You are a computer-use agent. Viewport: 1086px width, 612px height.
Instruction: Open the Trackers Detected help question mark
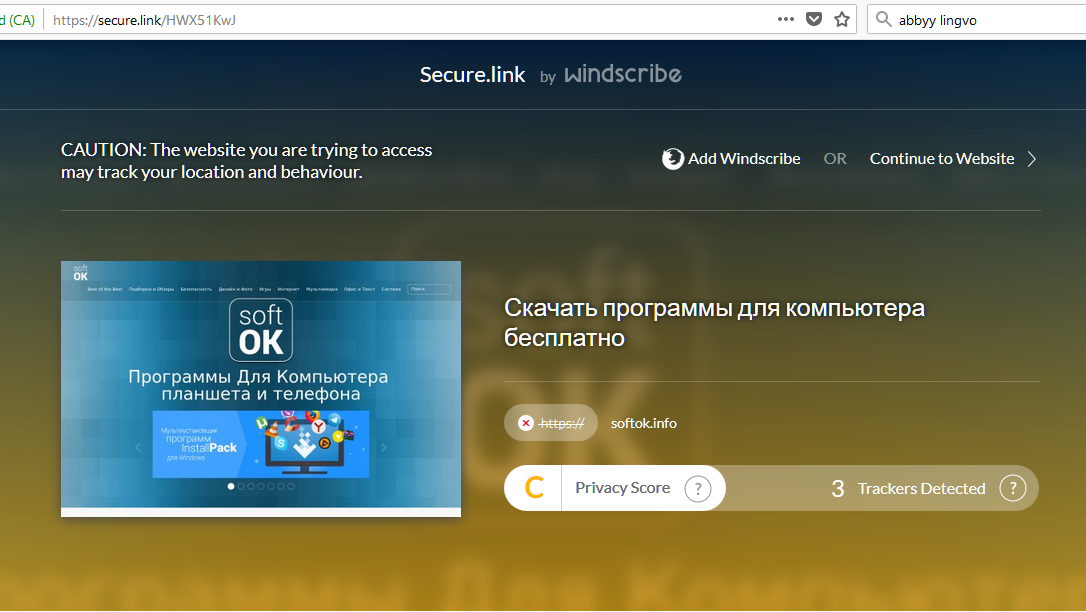click(1013, 488)
